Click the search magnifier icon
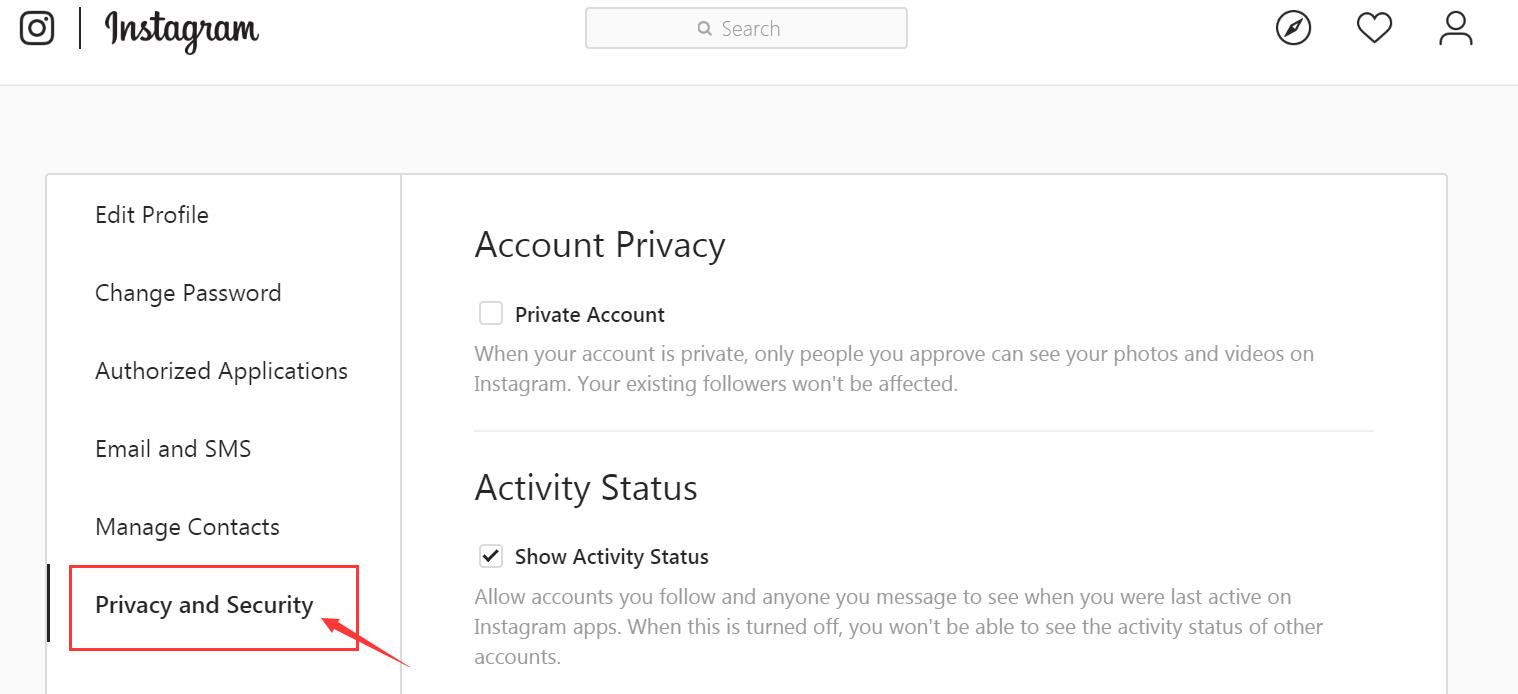This screenshot has width=1518, height=694. coord(705,29)
